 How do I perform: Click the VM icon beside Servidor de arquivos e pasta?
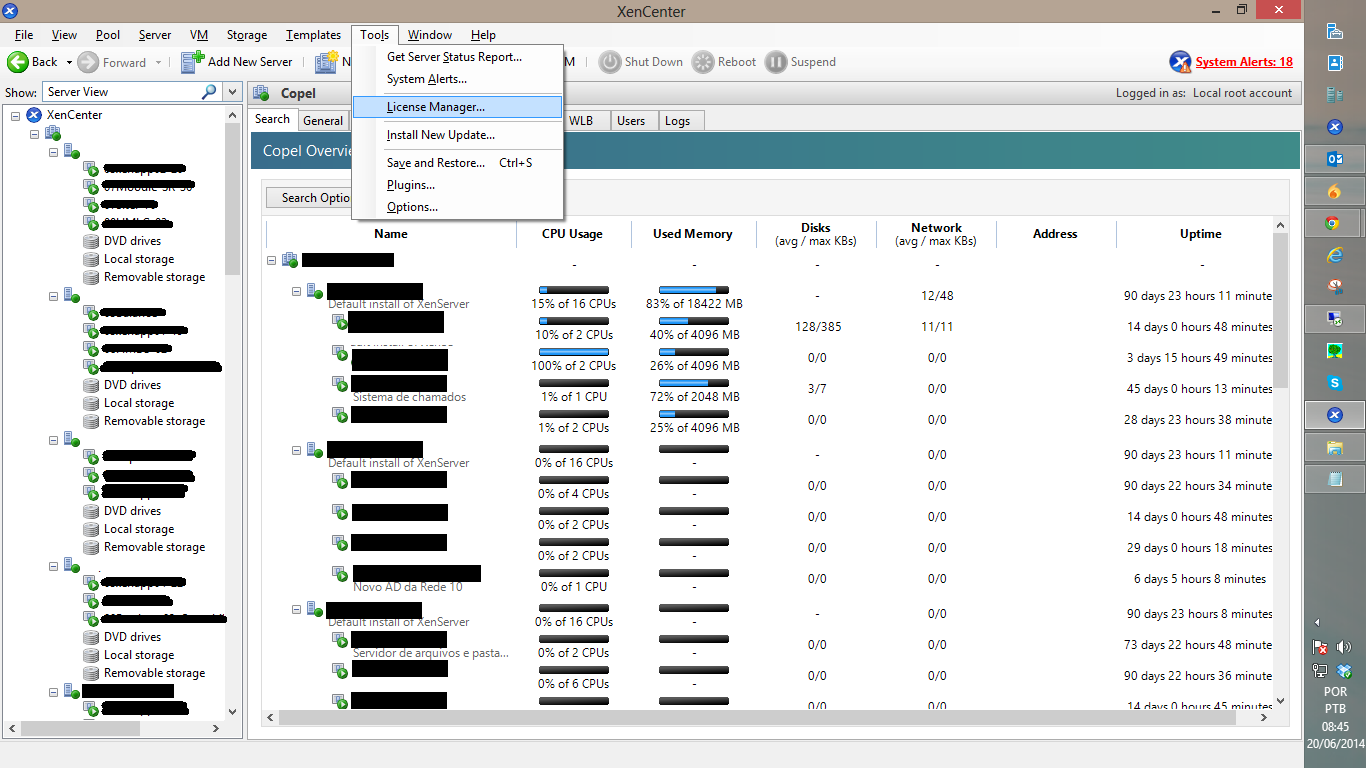pos(341,640)
